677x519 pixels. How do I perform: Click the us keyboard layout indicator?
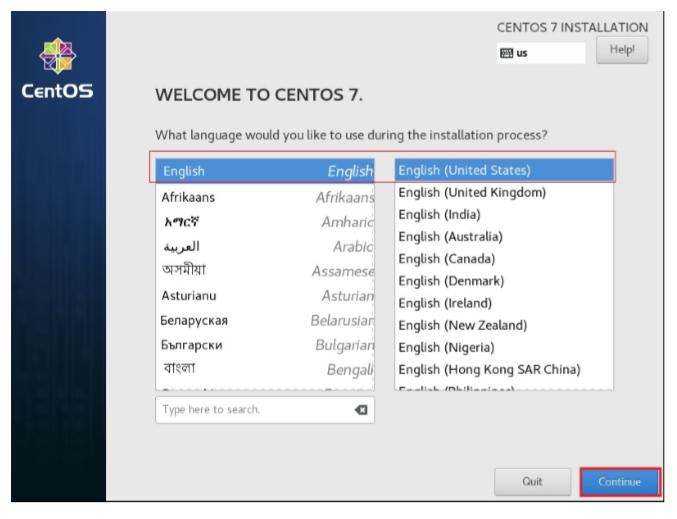[x=541, y=53]
